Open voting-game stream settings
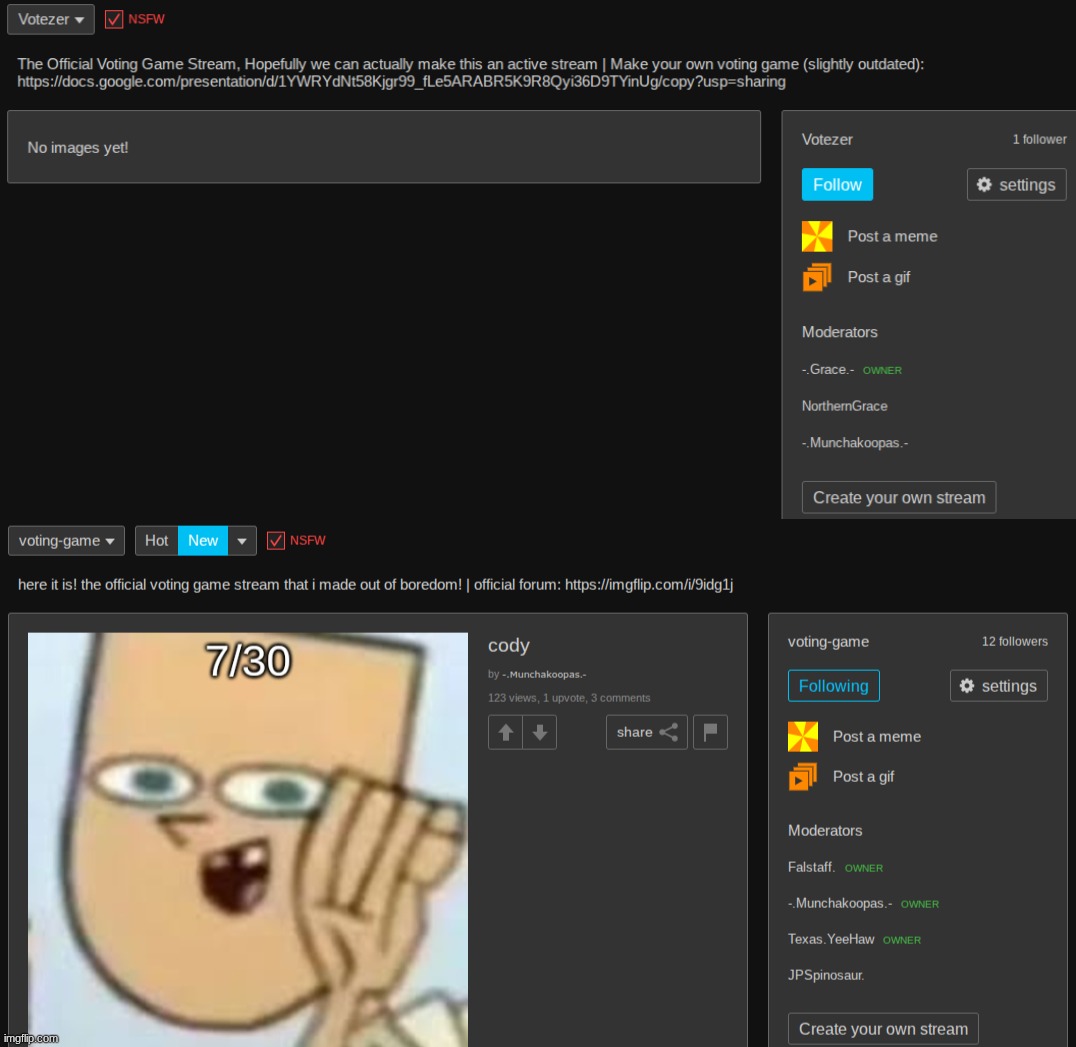The width and height of the screenshot is (1076, 1047). click(x=998, y=686)
